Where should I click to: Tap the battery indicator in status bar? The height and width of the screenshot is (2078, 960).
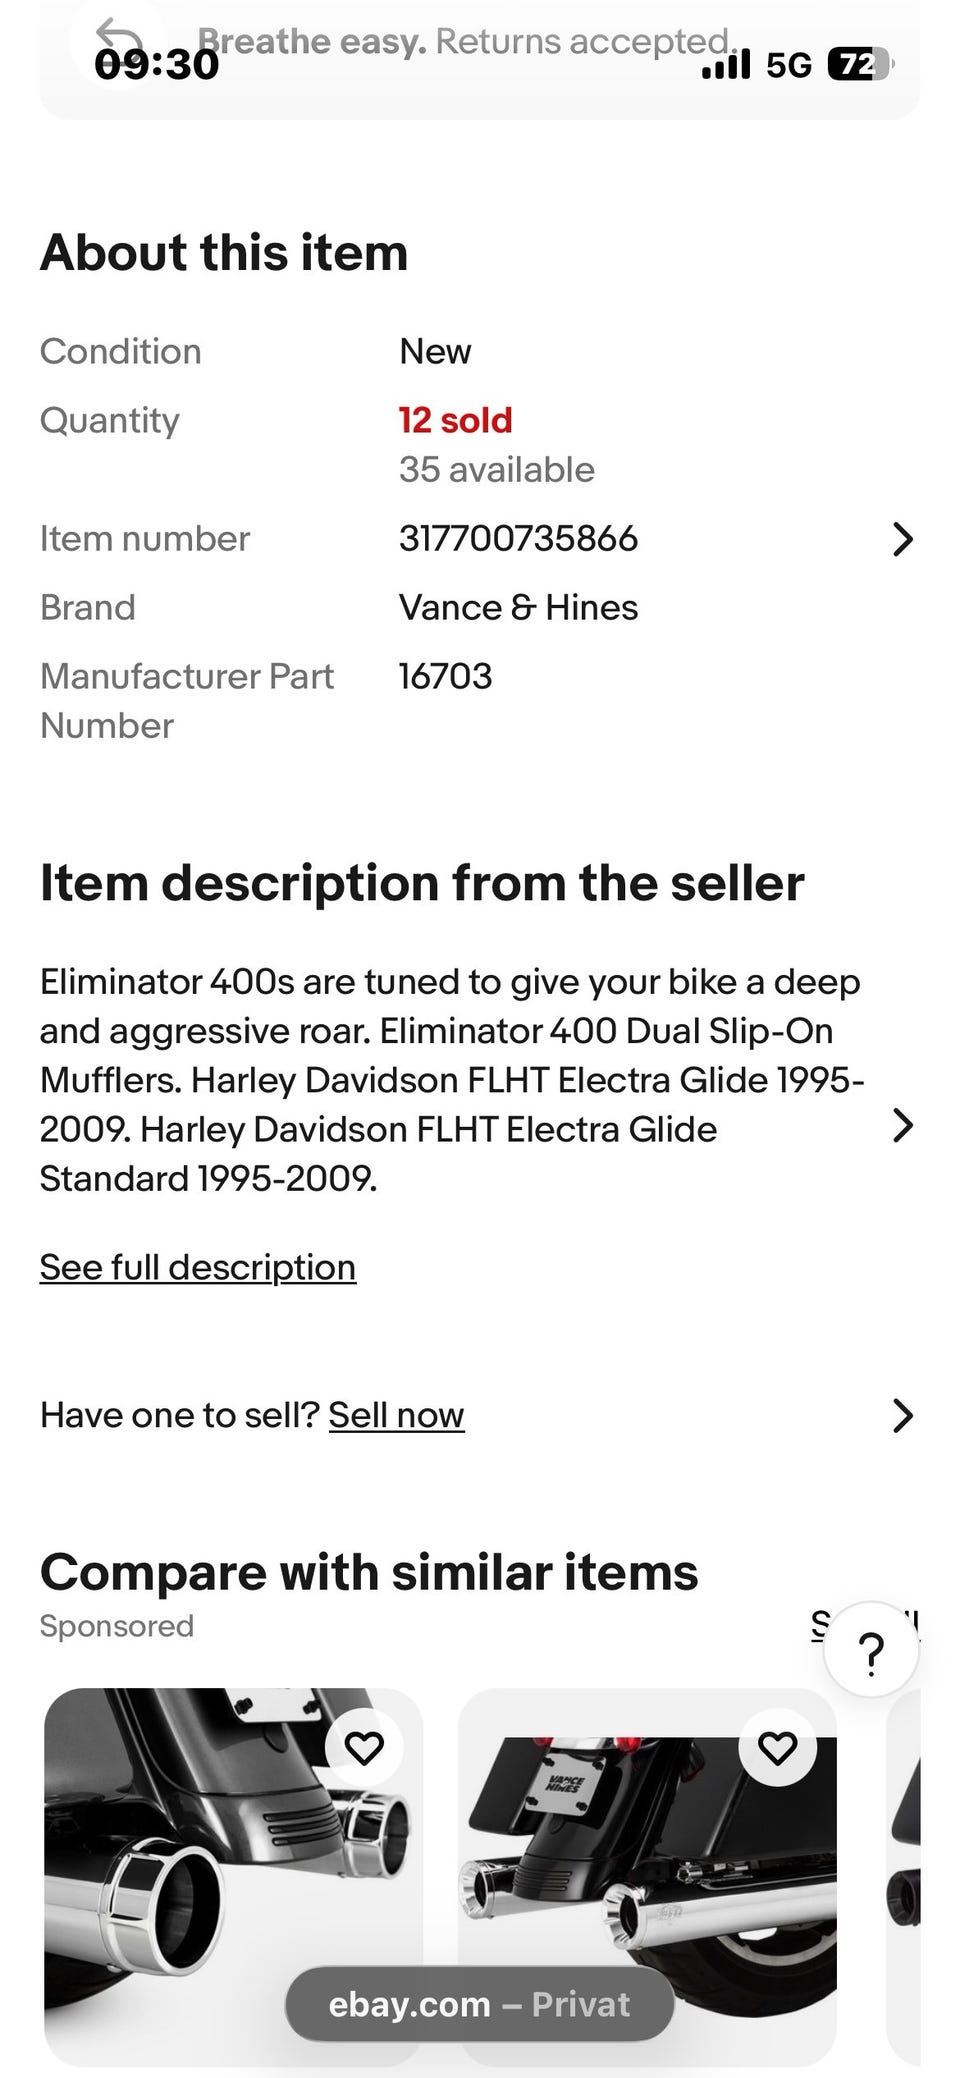point(860,65)
